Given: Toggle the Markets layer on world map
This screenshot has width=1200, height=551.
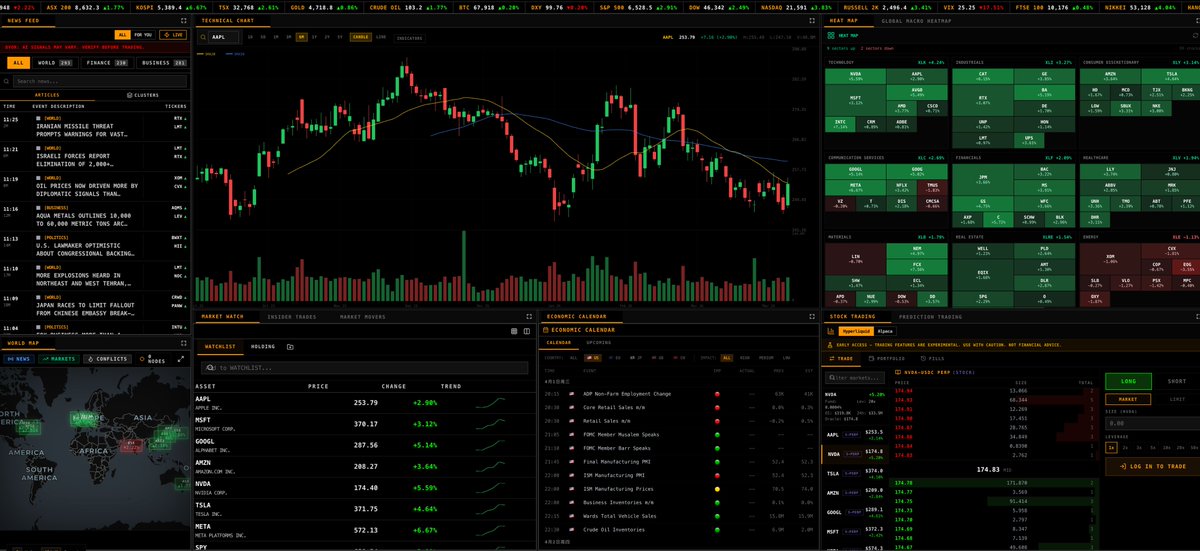Looking at the screenshot, I should tap(60, 358).
